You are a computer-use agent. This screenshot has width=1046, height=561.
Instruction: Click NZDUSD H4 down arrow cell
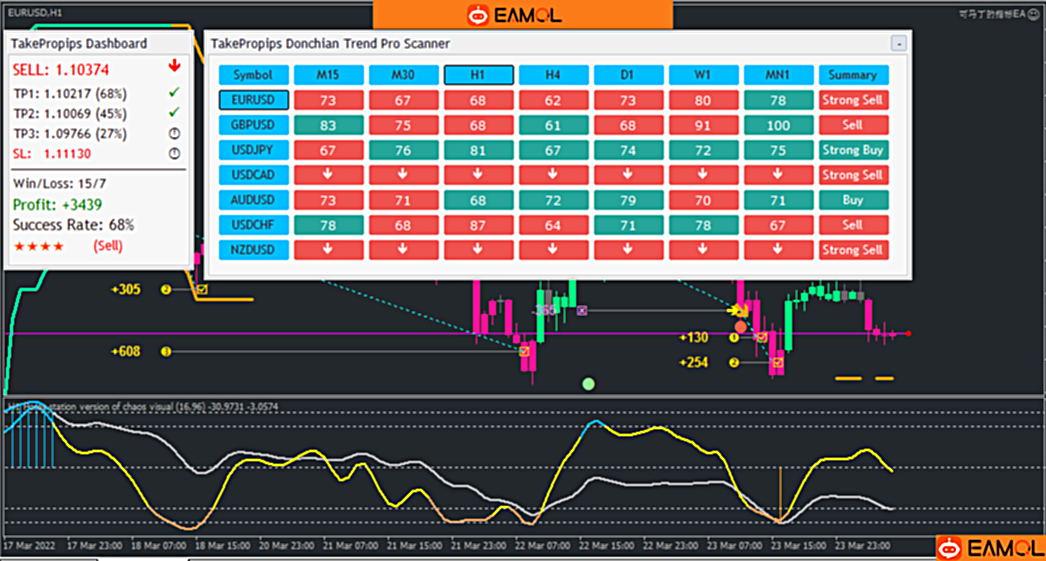[x=553, y=250]
